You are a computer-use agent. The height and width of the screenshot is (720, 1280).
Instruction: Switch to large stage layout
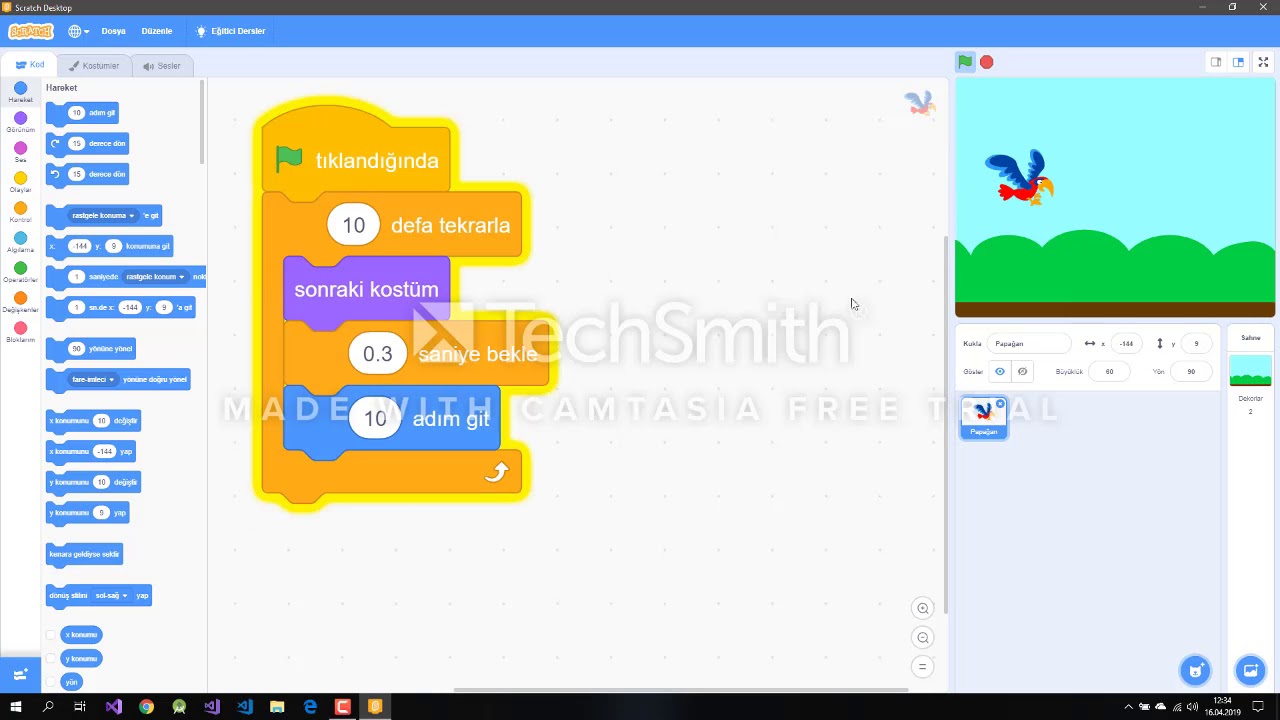click(1238, 62)
